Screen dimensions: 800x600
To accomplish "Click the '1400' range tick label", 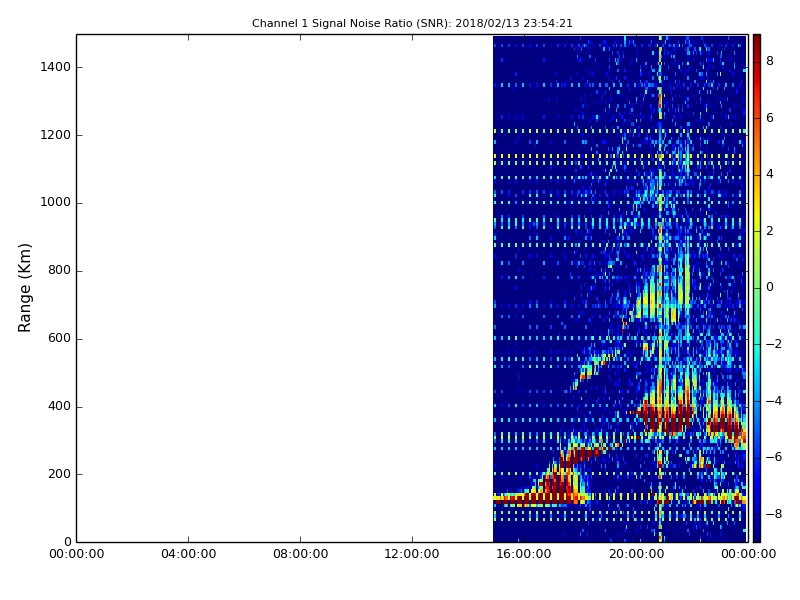I will click(56, 67).
